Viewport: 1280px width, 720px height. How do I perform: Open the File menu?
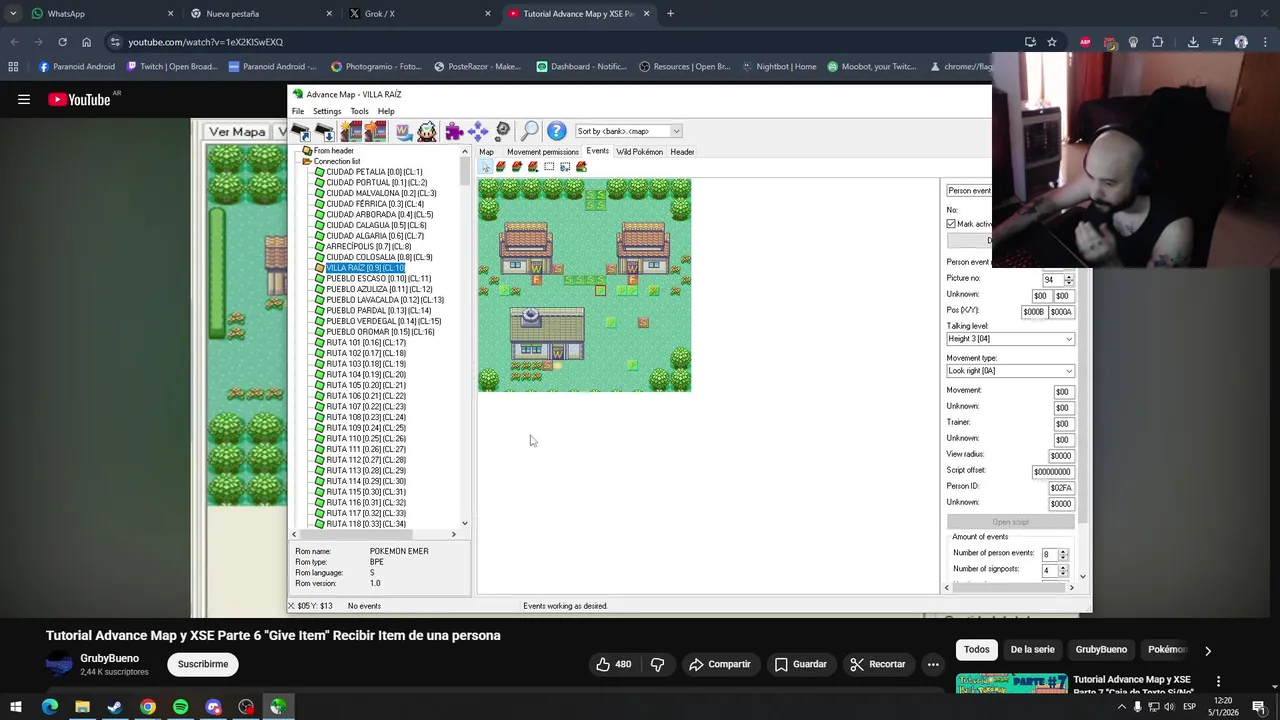tap(298, 111)
